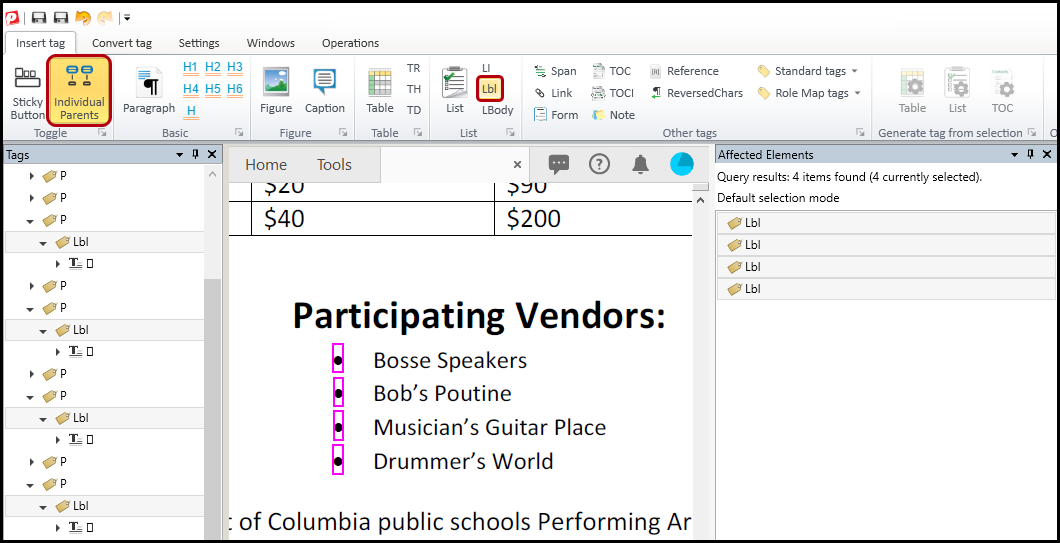Insert a TH table header tag
The height and width of the screenshot is (543, 1060).
click(414, 89)
